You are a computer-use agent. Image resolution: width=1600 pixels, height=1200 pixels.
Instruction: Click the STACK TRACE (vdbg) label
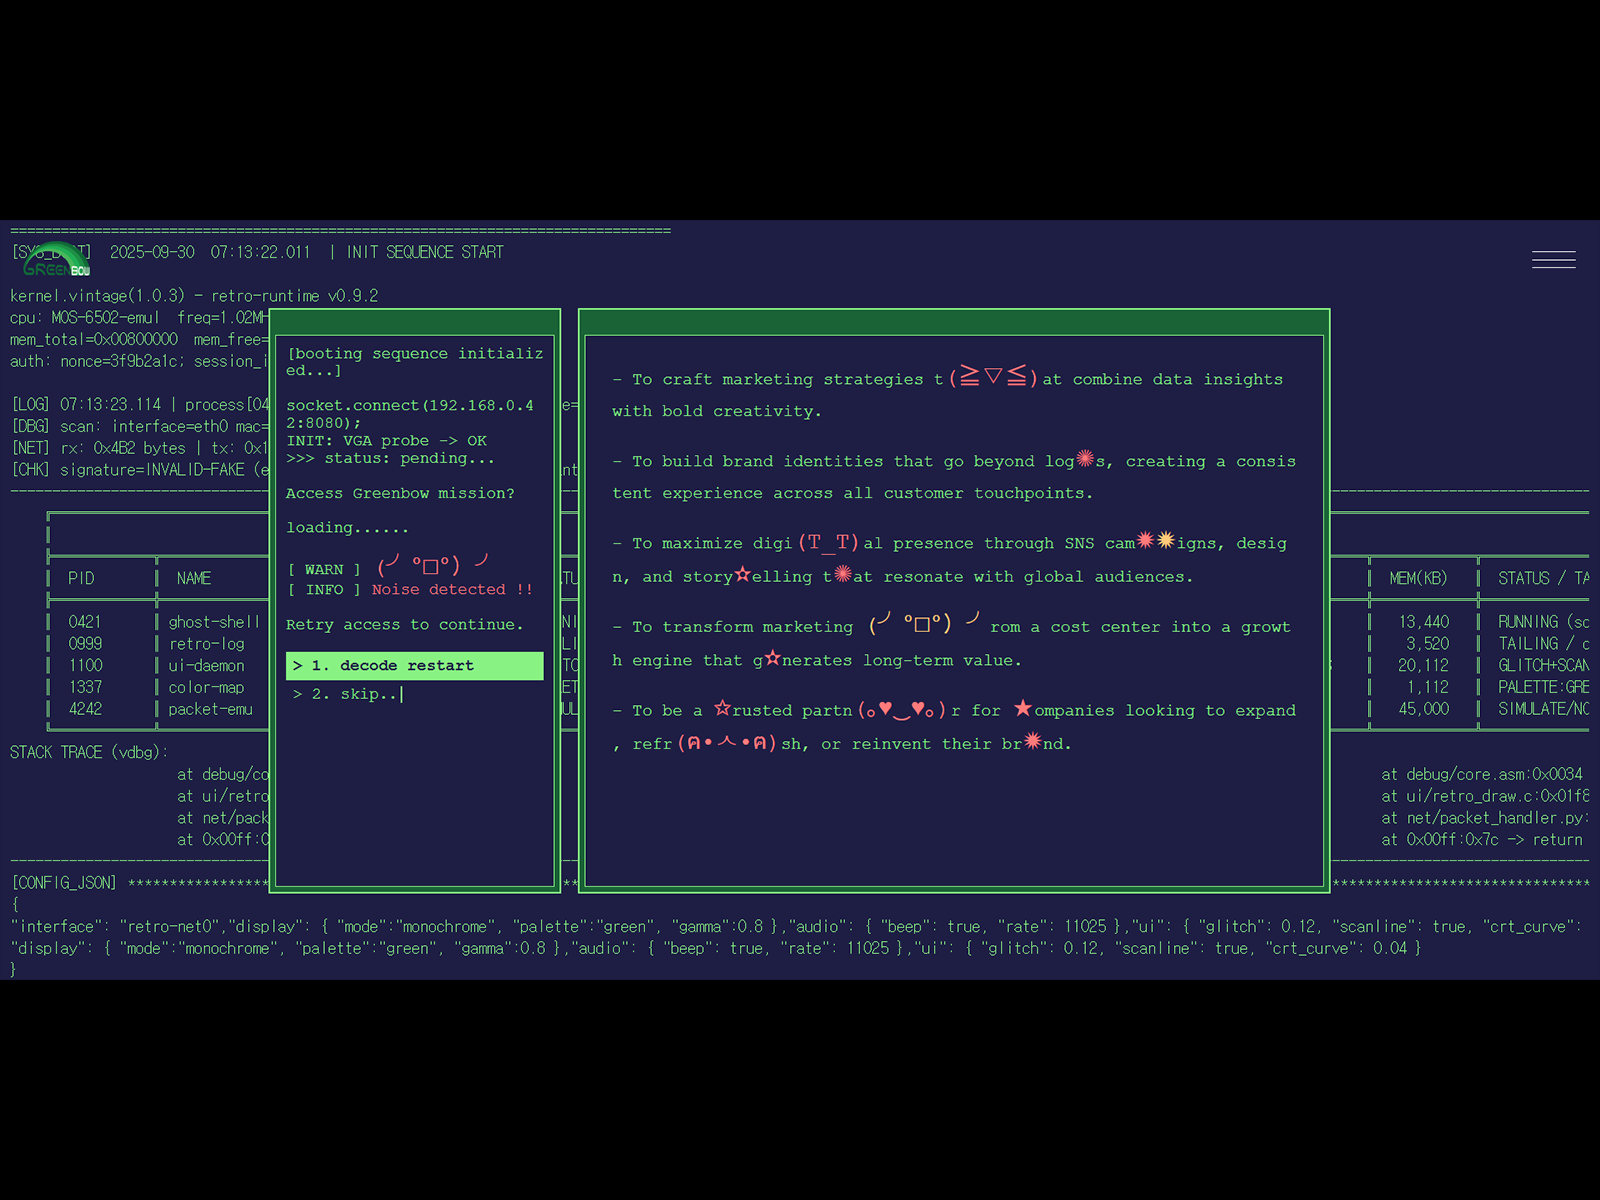pyautogui.click(x=89, y=752)
